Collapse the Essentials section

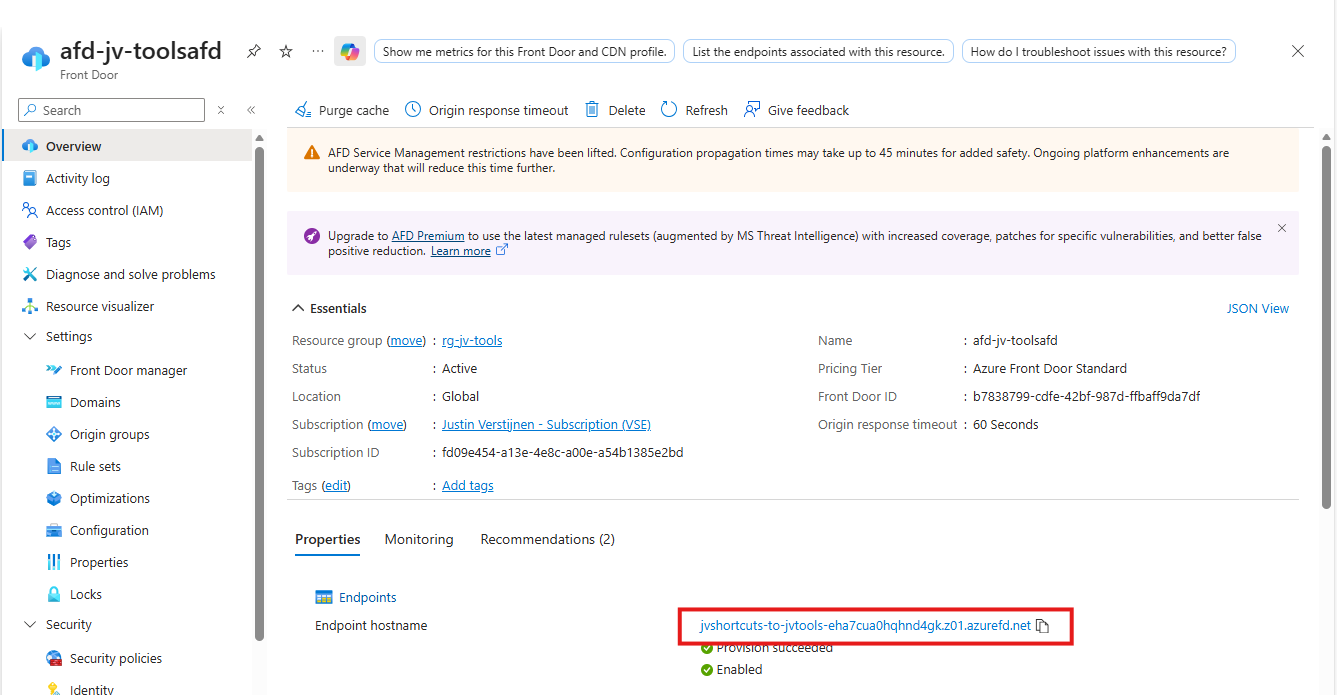(x=298, y=309)
